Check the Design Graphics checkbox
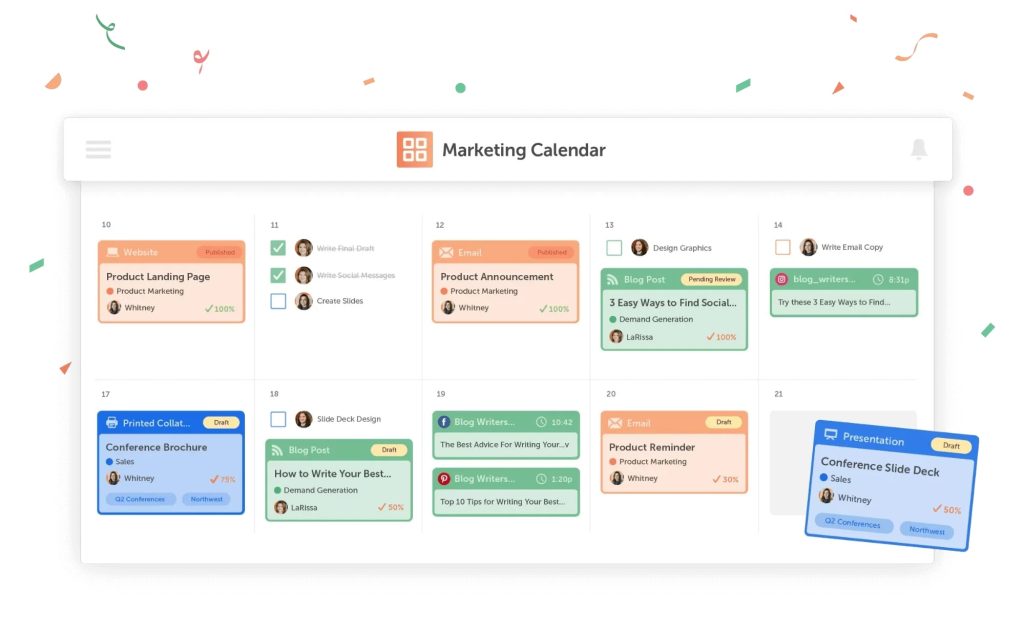The height and width of the screenshot is (632, 1024). [x=614, y=248]
